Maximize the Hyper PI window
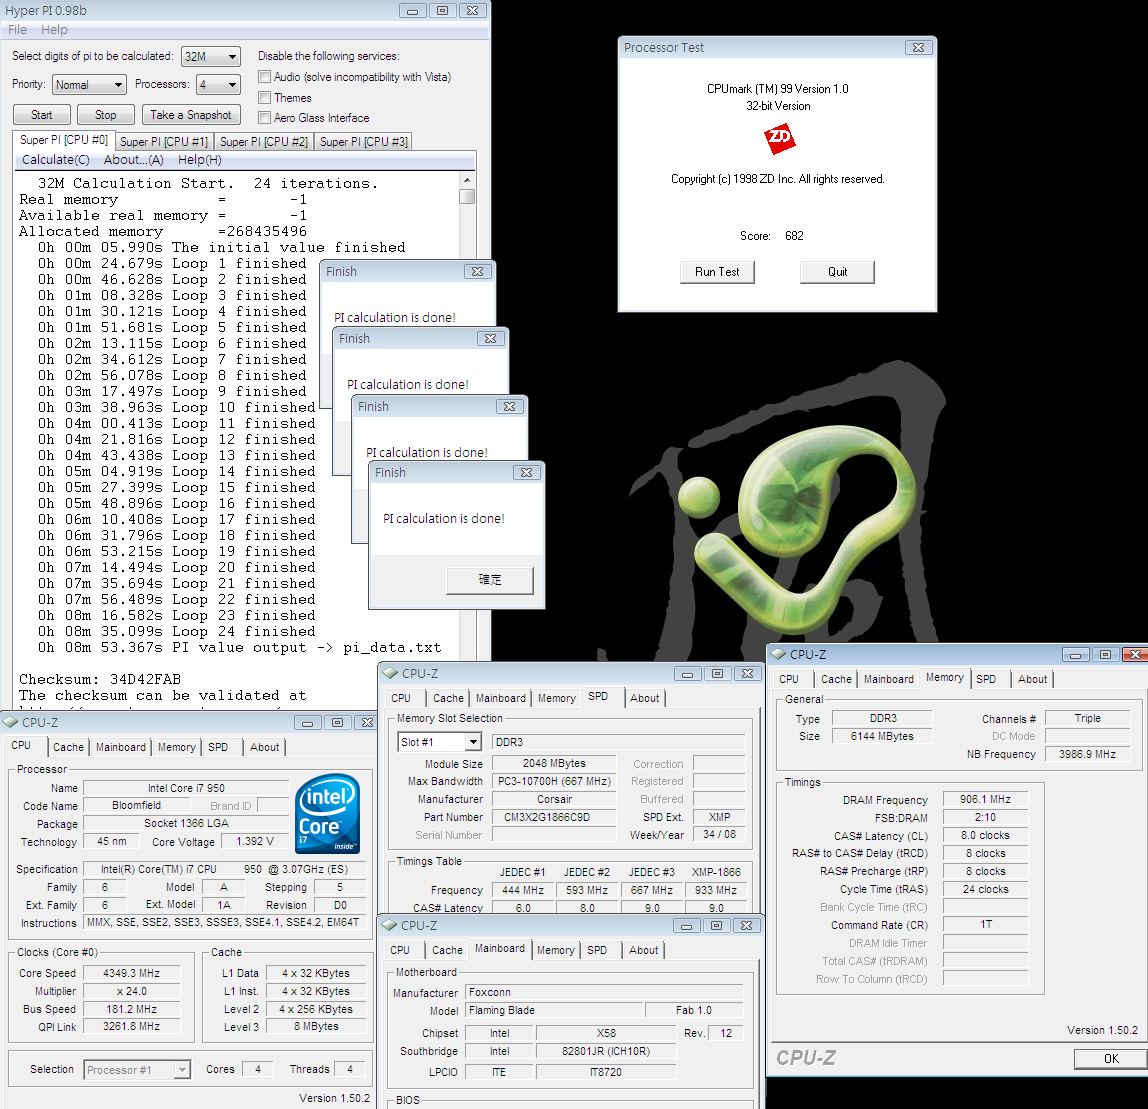This screenshot has height=1109, width=1148. [442, 11]
